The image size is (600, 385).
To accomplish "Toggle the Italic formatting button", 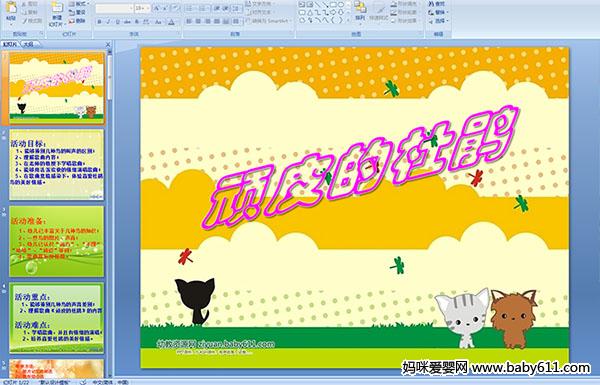I will [108, 22].
